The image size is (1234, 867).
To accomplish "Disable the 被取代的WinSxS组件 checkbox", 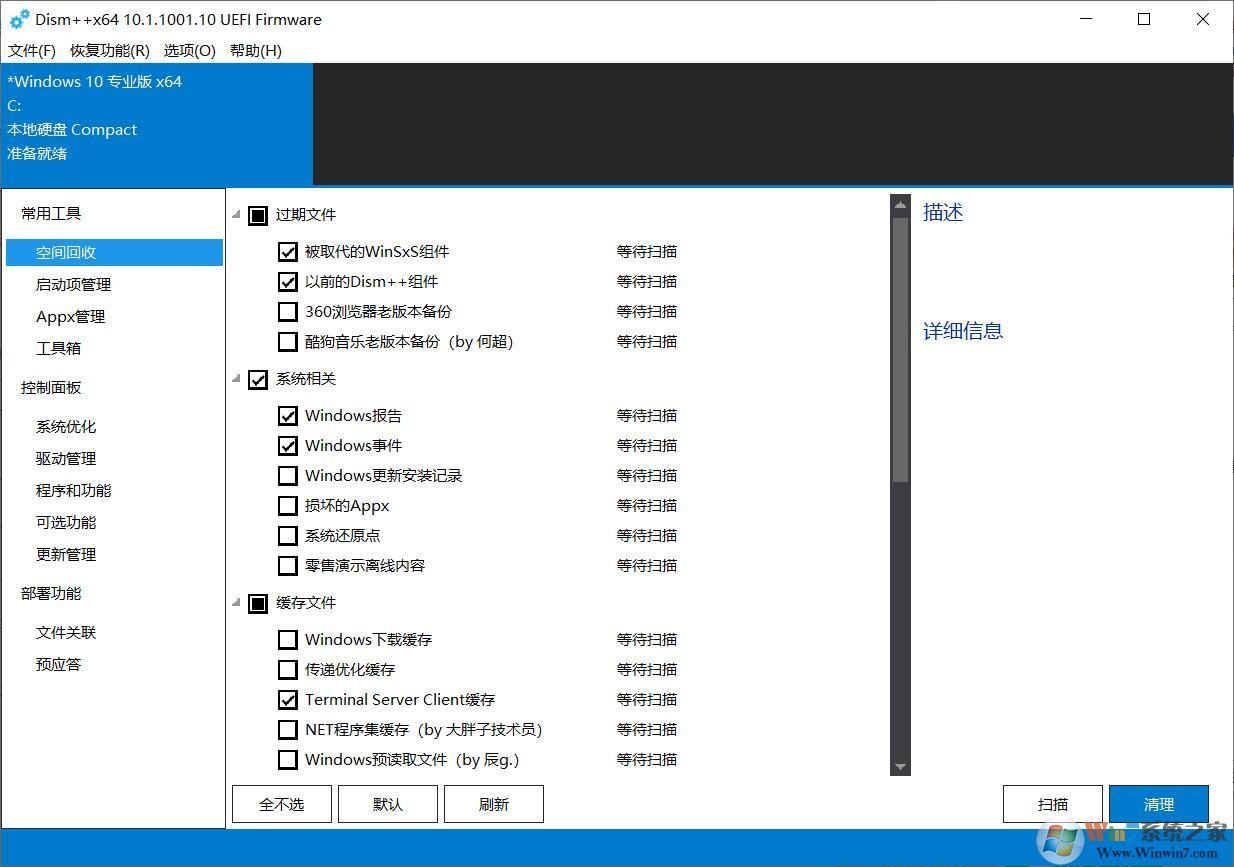I will click(x=288, y=251).
